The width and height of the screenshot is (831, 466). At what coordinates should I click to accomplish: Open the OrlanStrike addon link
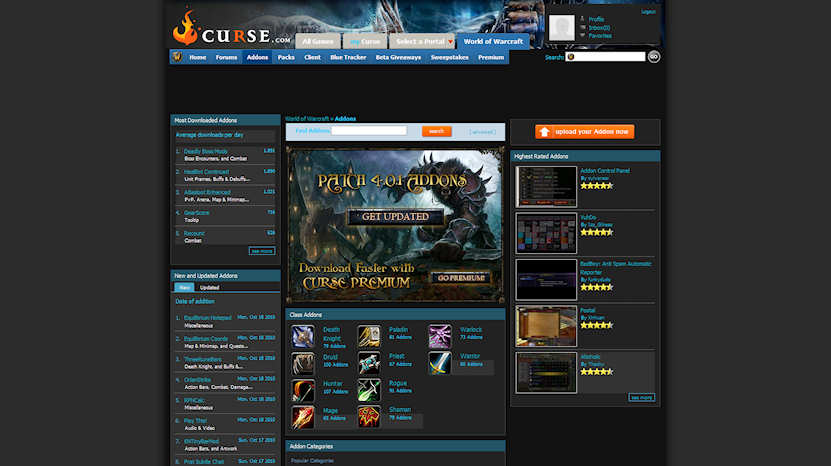[x=197, y=380]
